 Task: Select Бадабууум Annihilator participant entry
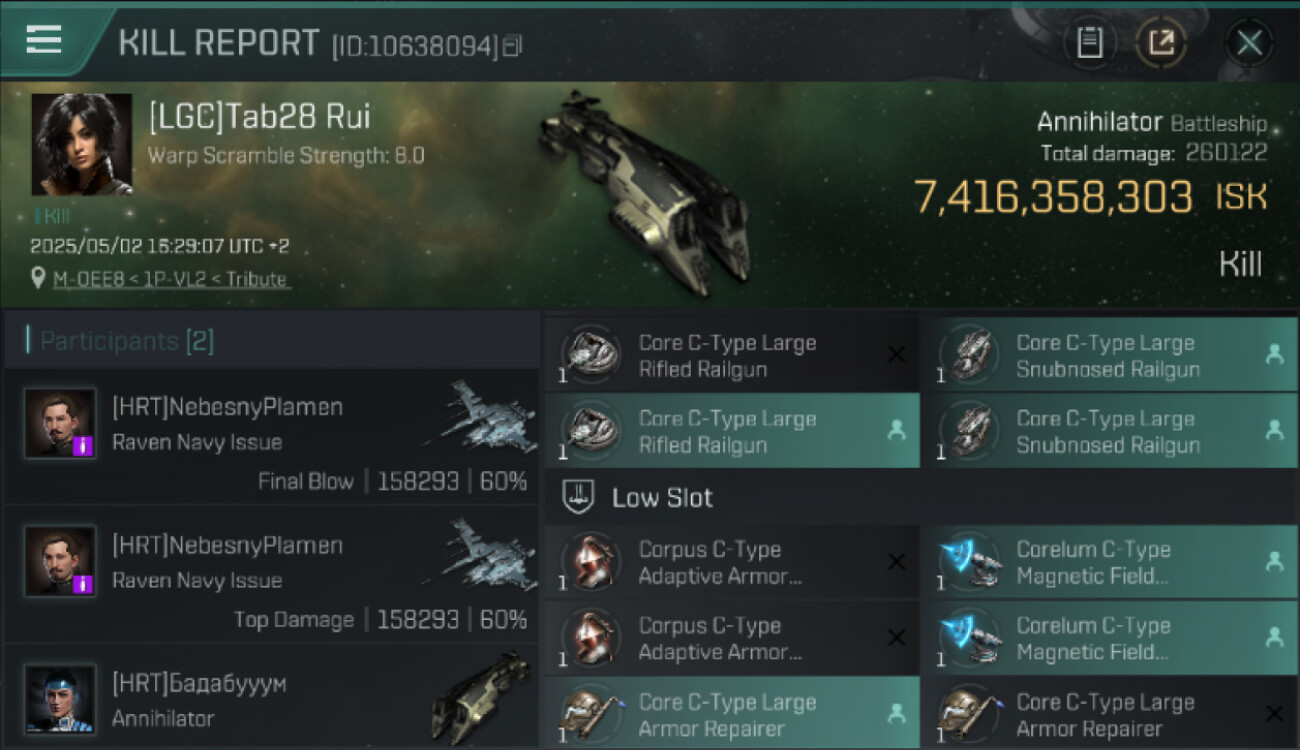click(x=270, y=698)
